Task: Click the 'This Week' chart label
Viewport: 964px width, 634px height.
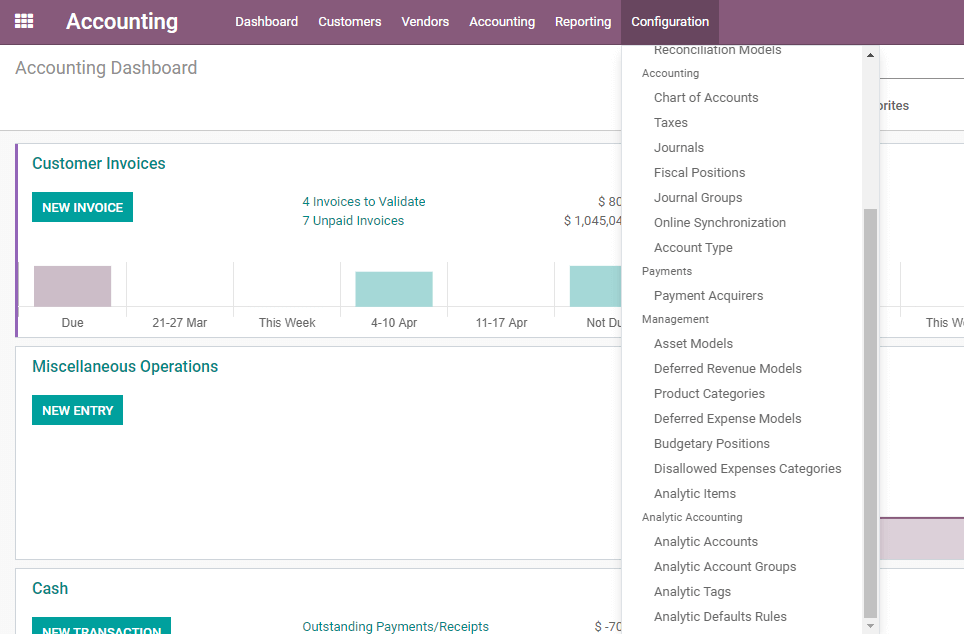Action: click(x=286, y=323)
